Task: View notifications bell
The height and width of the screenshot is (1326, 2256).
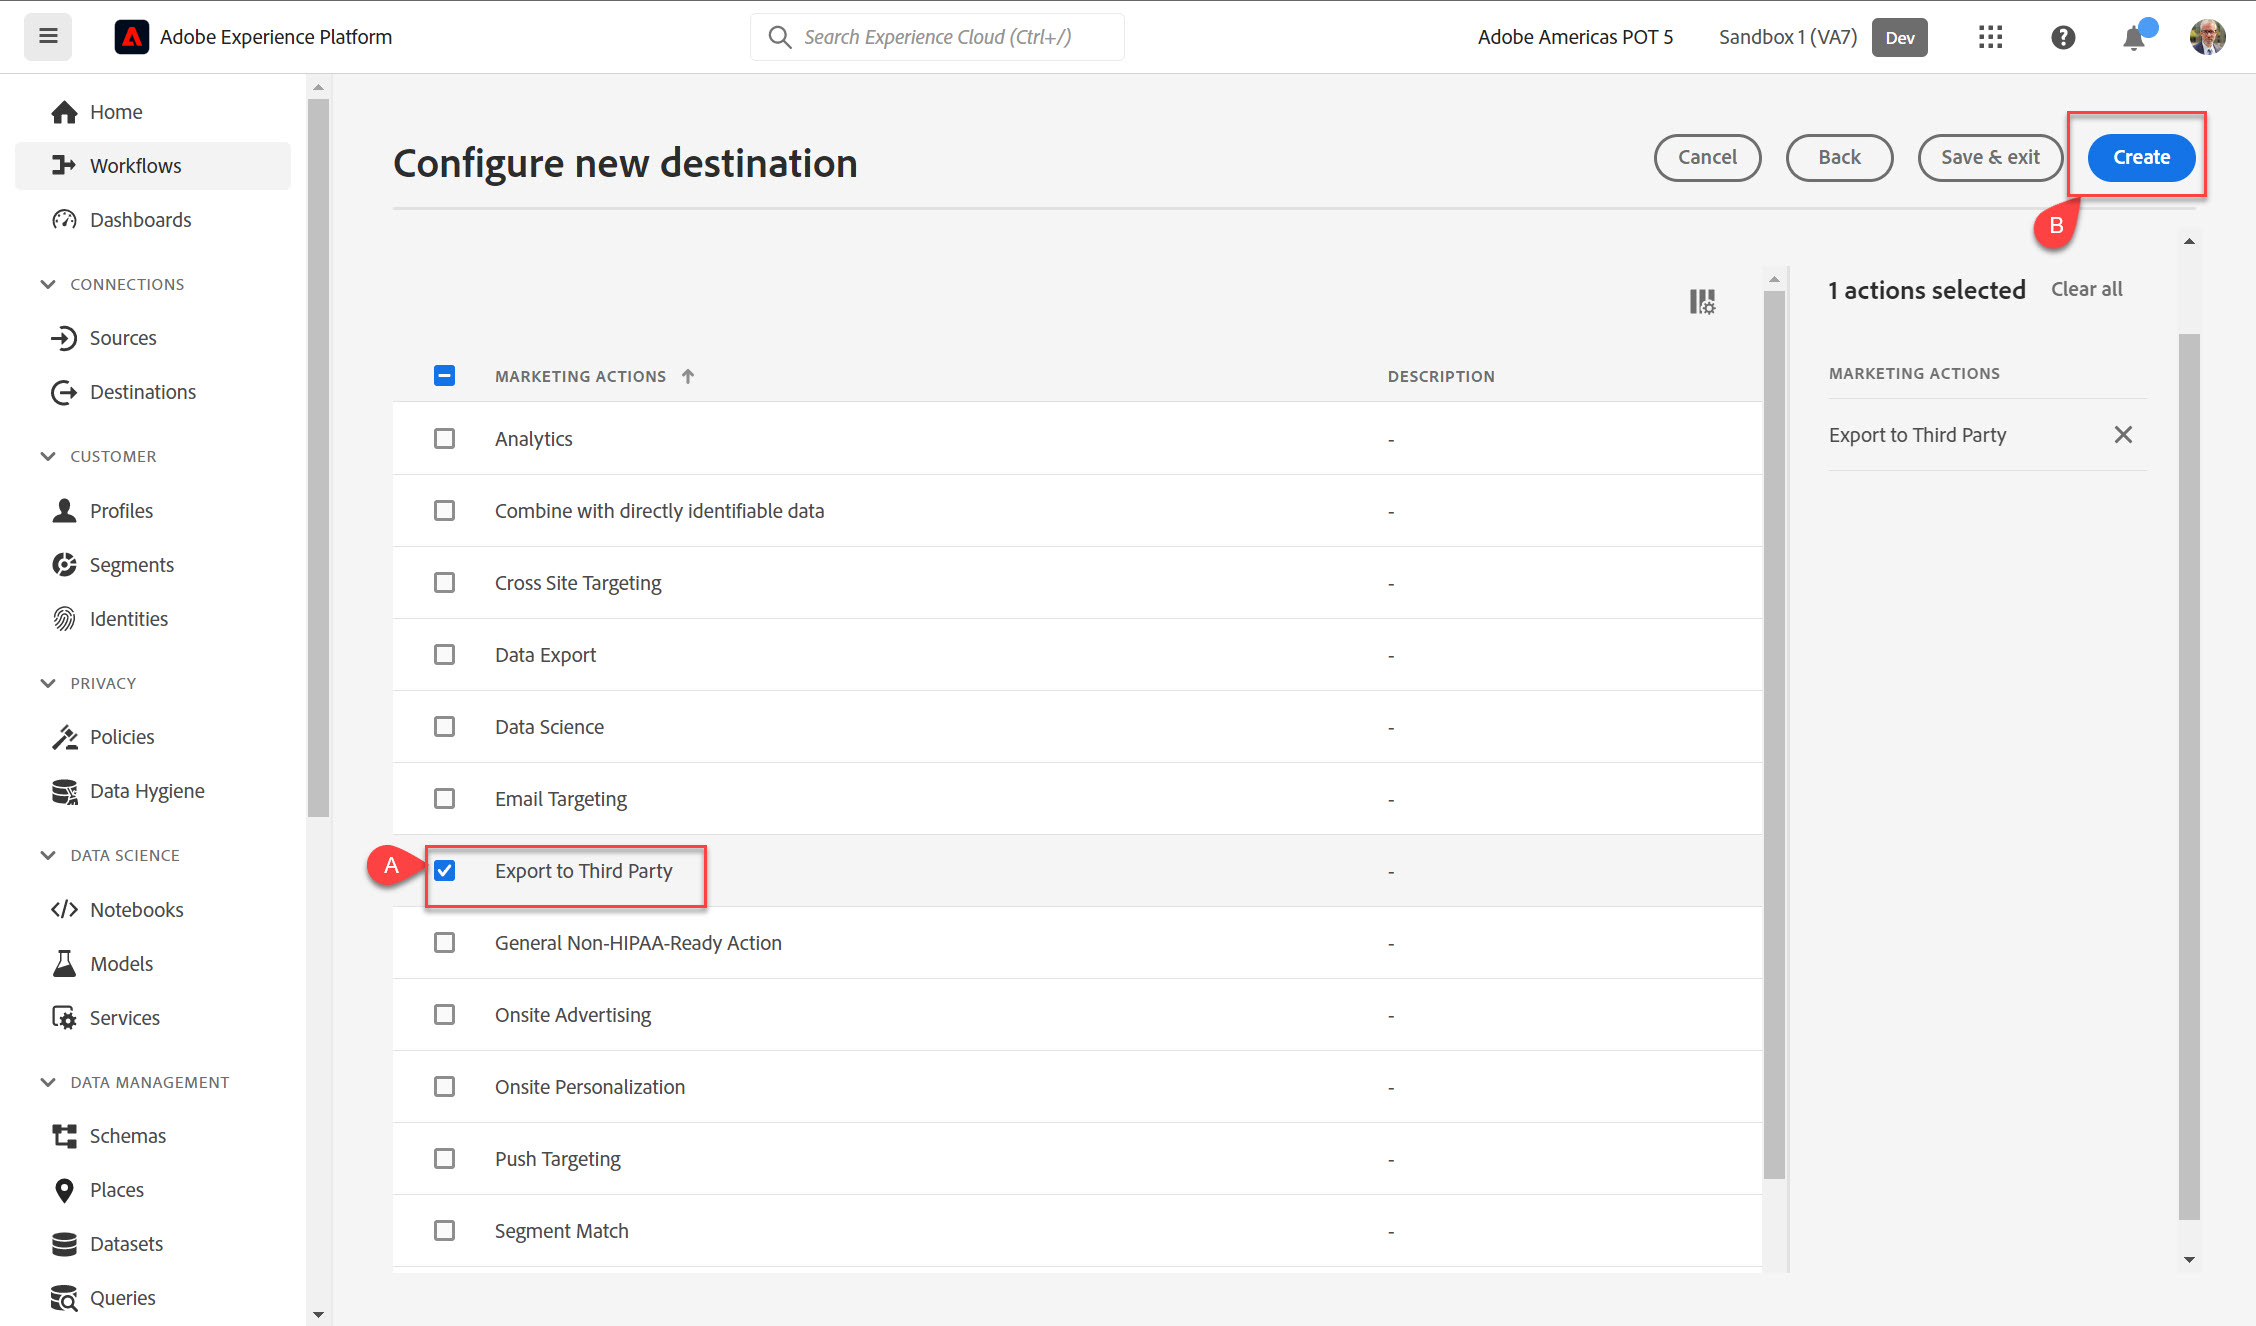Action: [2134, 37]
